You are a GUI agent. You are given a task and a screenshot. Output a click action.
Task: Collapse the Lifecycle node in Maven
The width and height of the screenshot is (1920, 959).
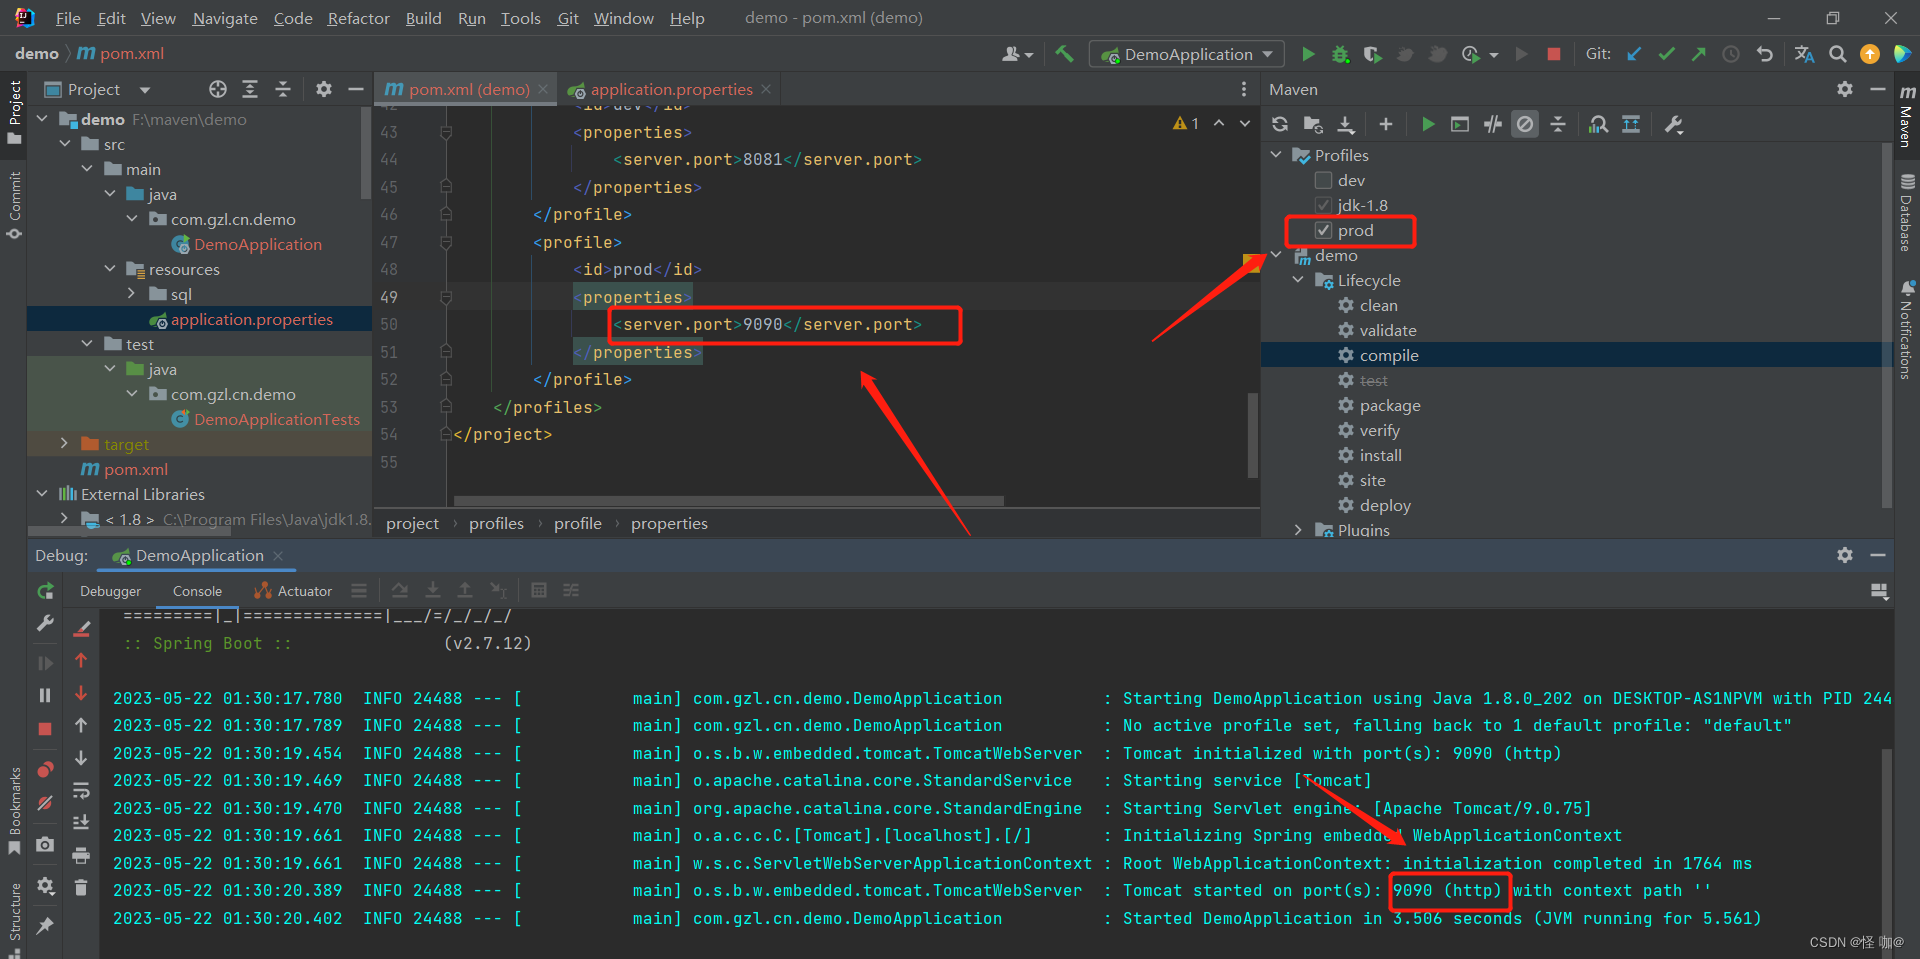click(x=1298, y=280)
